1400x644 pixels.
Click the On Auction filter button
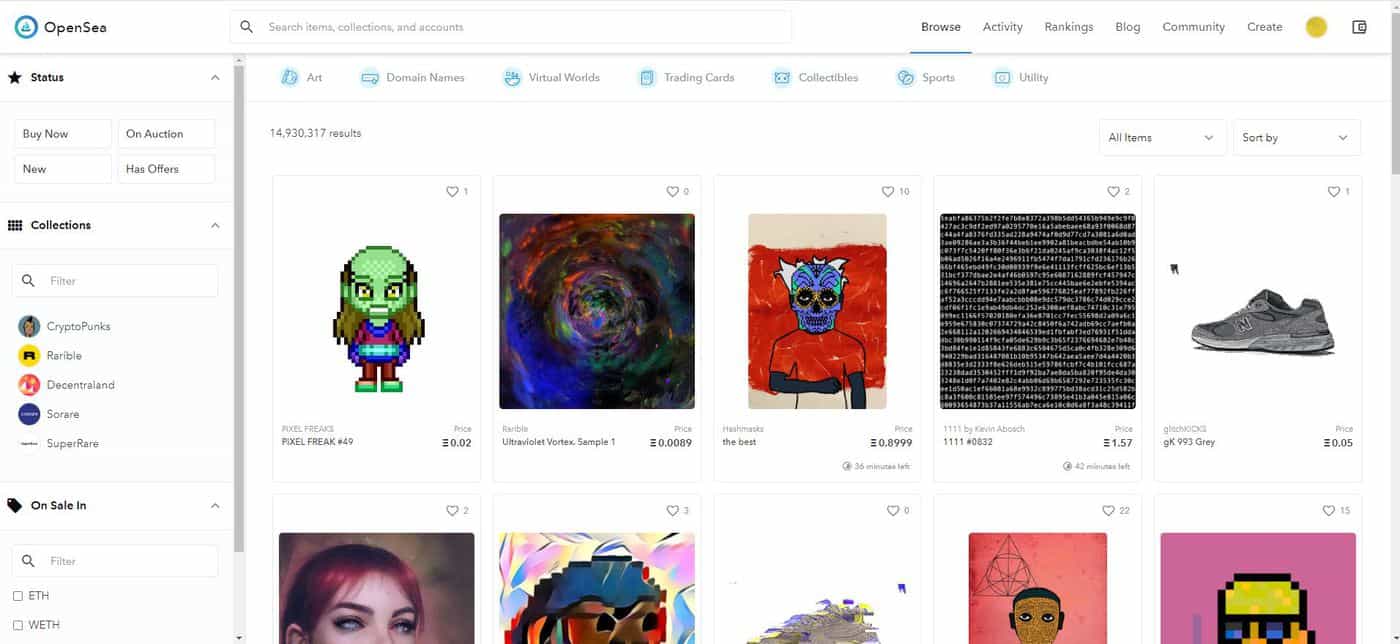click(166, 134)
